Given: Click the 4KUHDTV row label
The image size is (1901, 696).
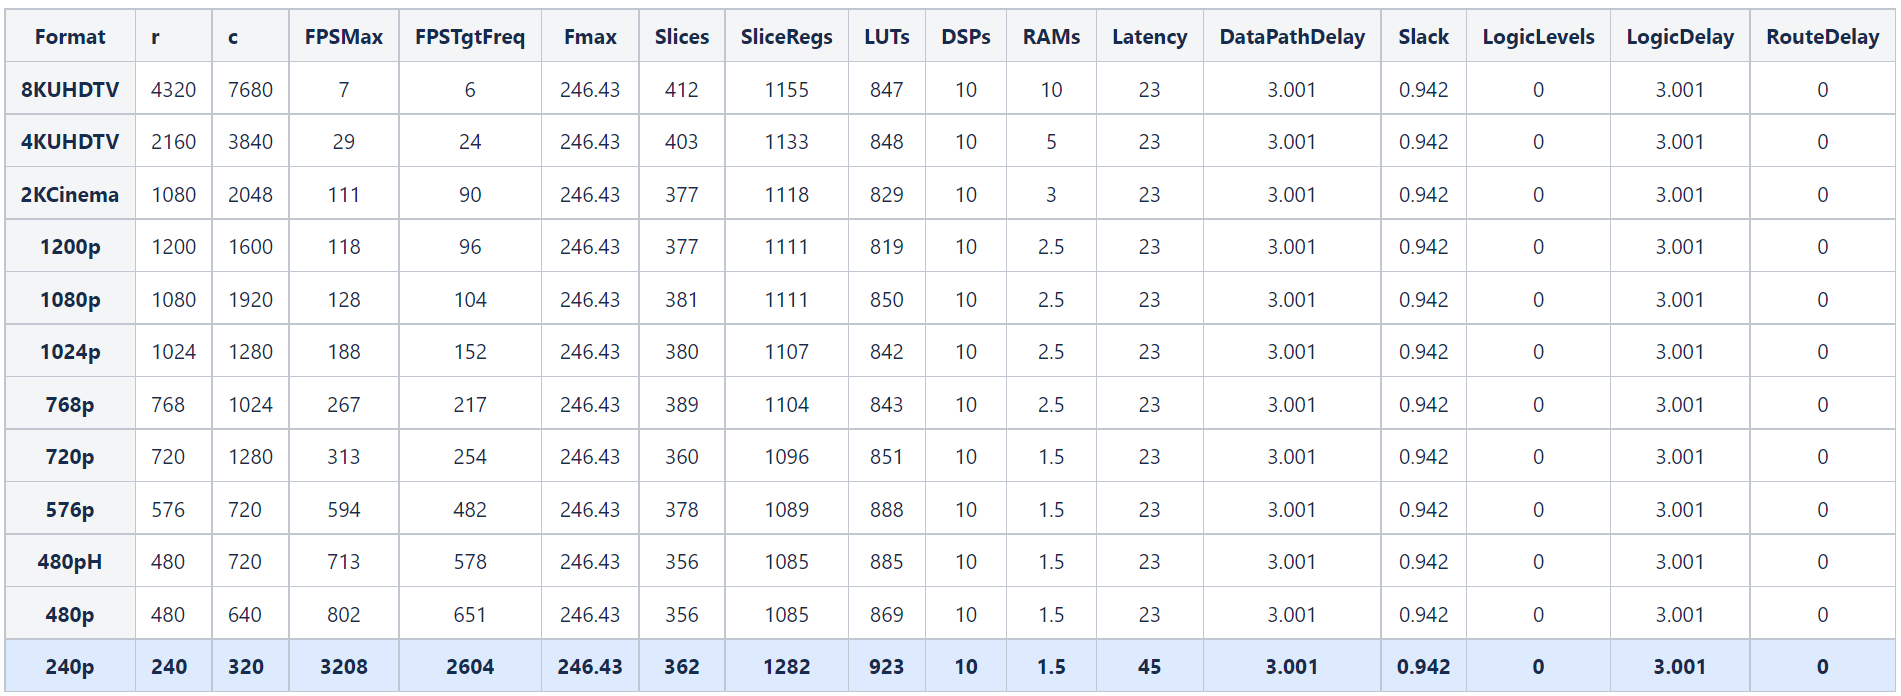Looking at the screenshot, I should click(70, 142).
